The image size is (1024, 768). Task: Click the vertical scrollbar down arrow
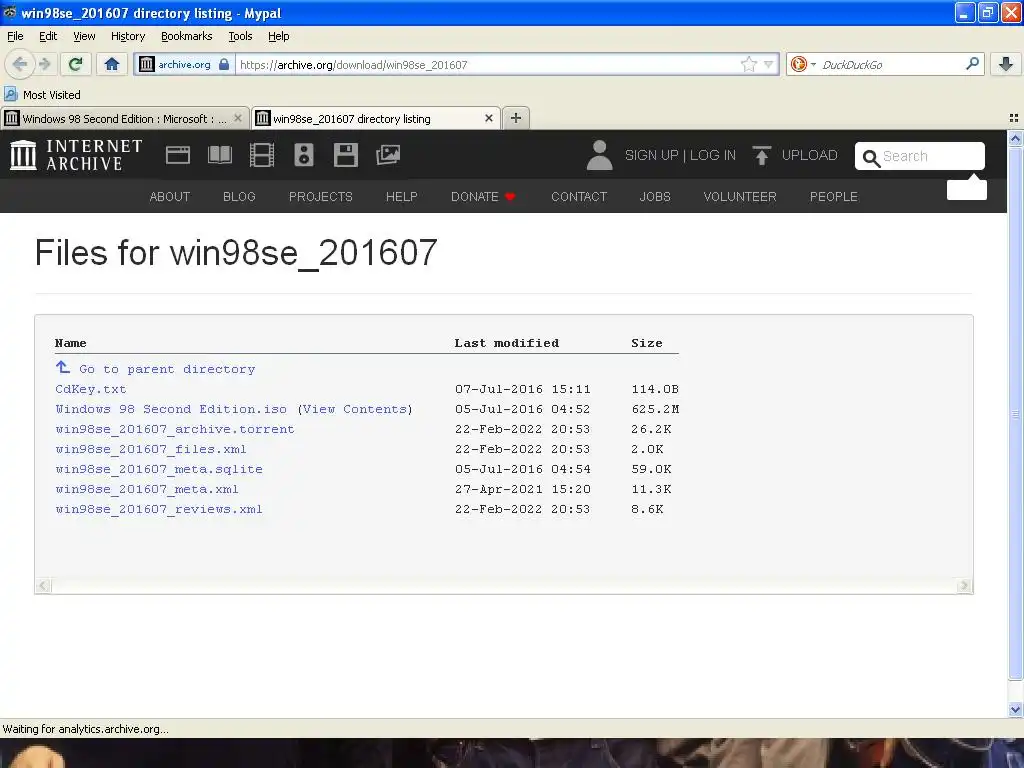(1015, 709)
